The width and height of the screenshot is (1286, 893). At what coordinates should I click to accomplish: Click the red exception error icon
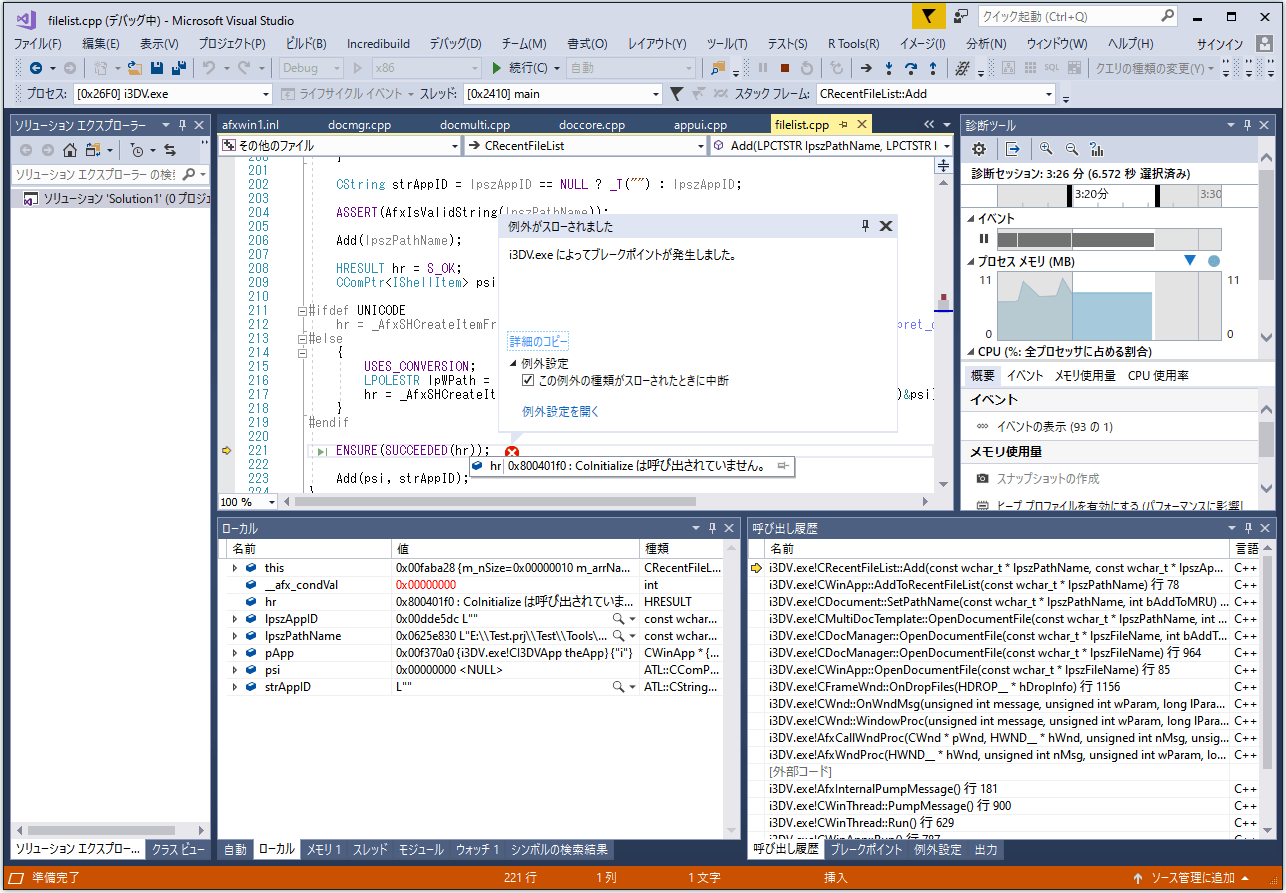pyautogui.click(x=512, y=452)
